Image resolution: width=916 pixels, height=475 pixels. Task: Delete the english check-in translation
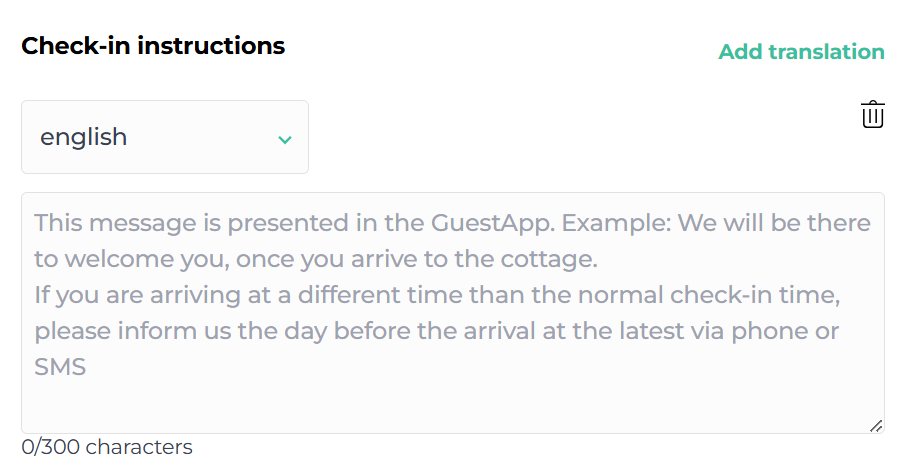coord(872,115)
